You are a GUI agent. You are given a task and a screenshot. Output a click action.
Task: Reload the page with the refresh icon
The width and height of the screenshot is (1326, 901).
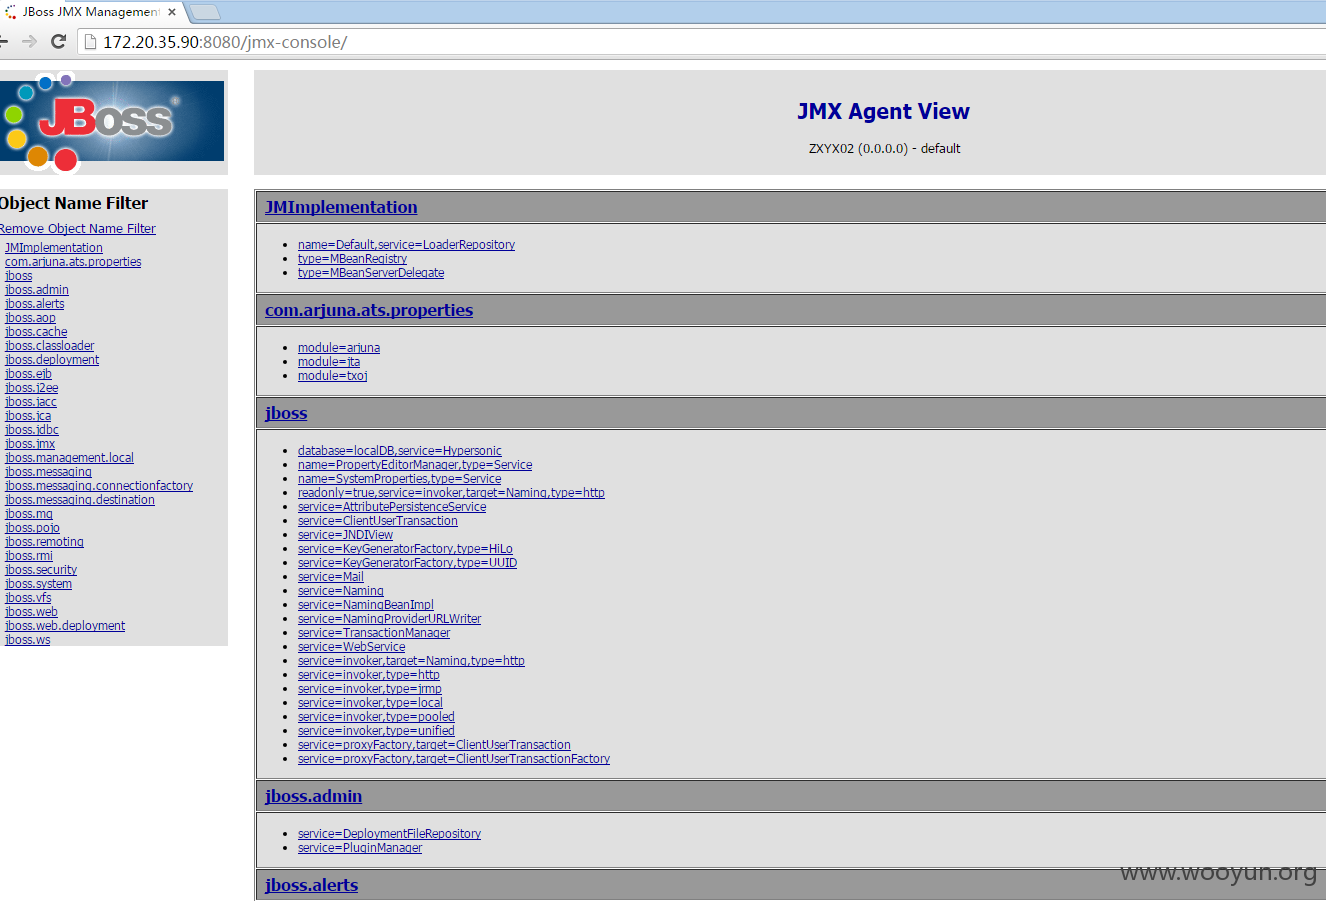point(58,42)
